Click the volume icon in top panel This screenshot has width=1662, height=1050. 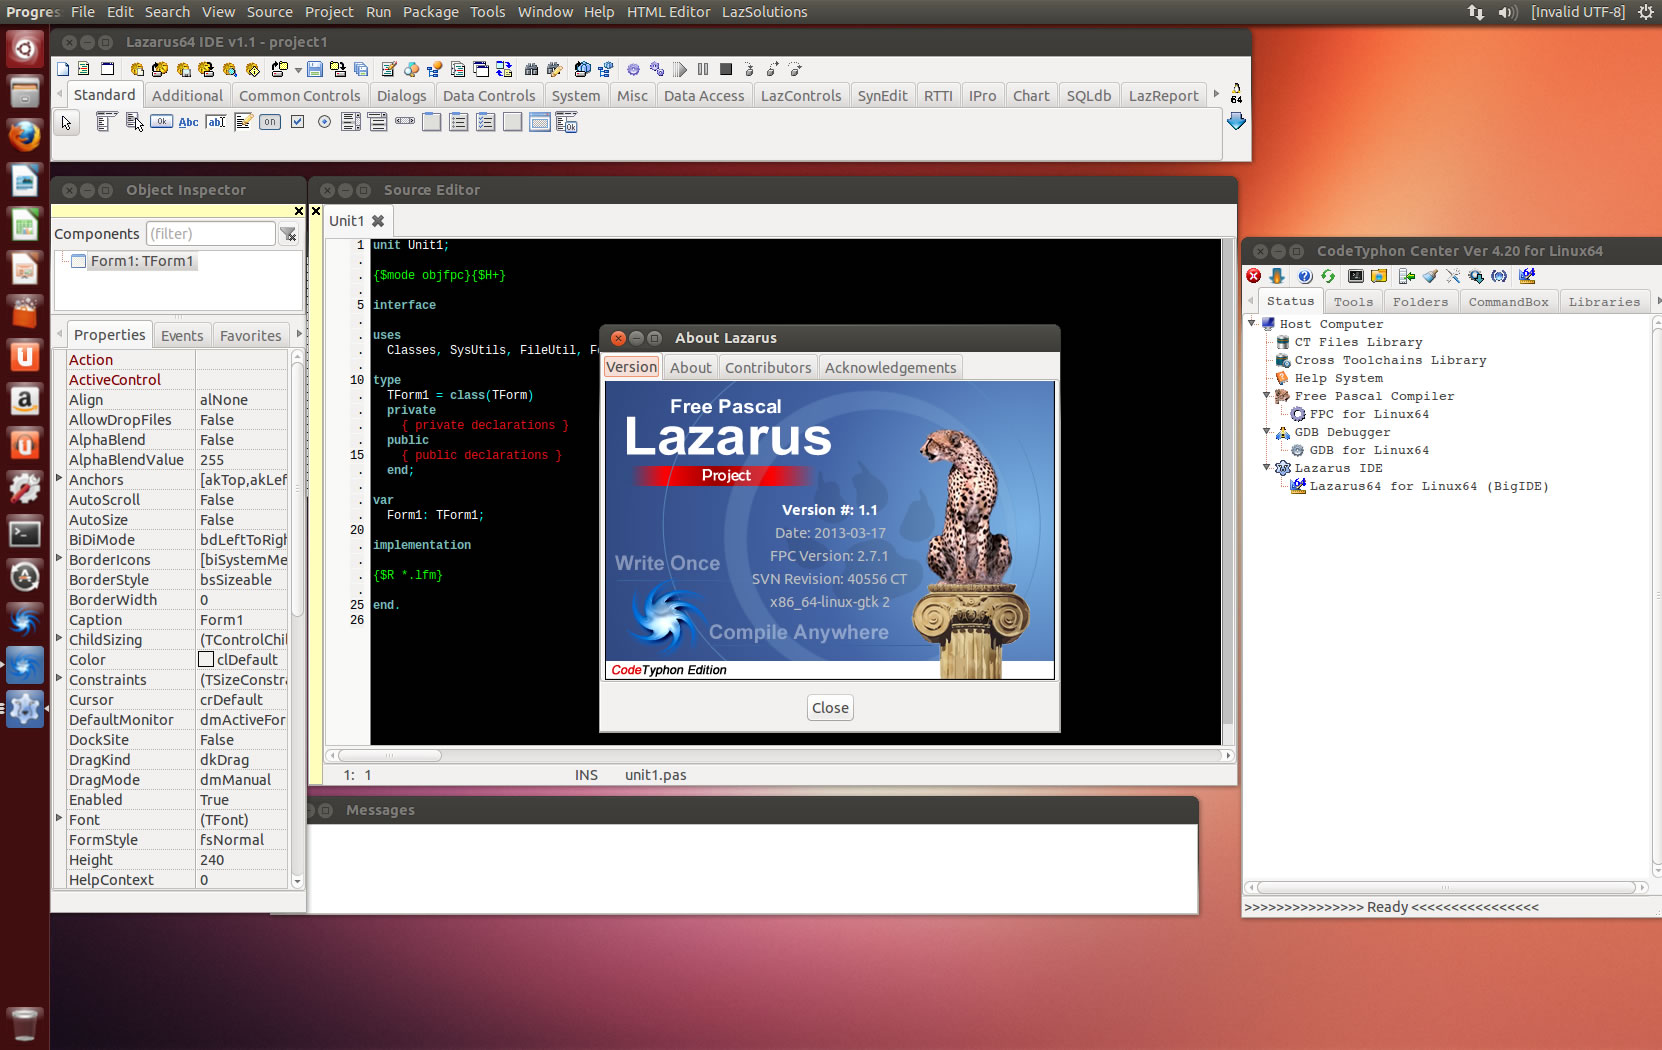coord(1507,12)
